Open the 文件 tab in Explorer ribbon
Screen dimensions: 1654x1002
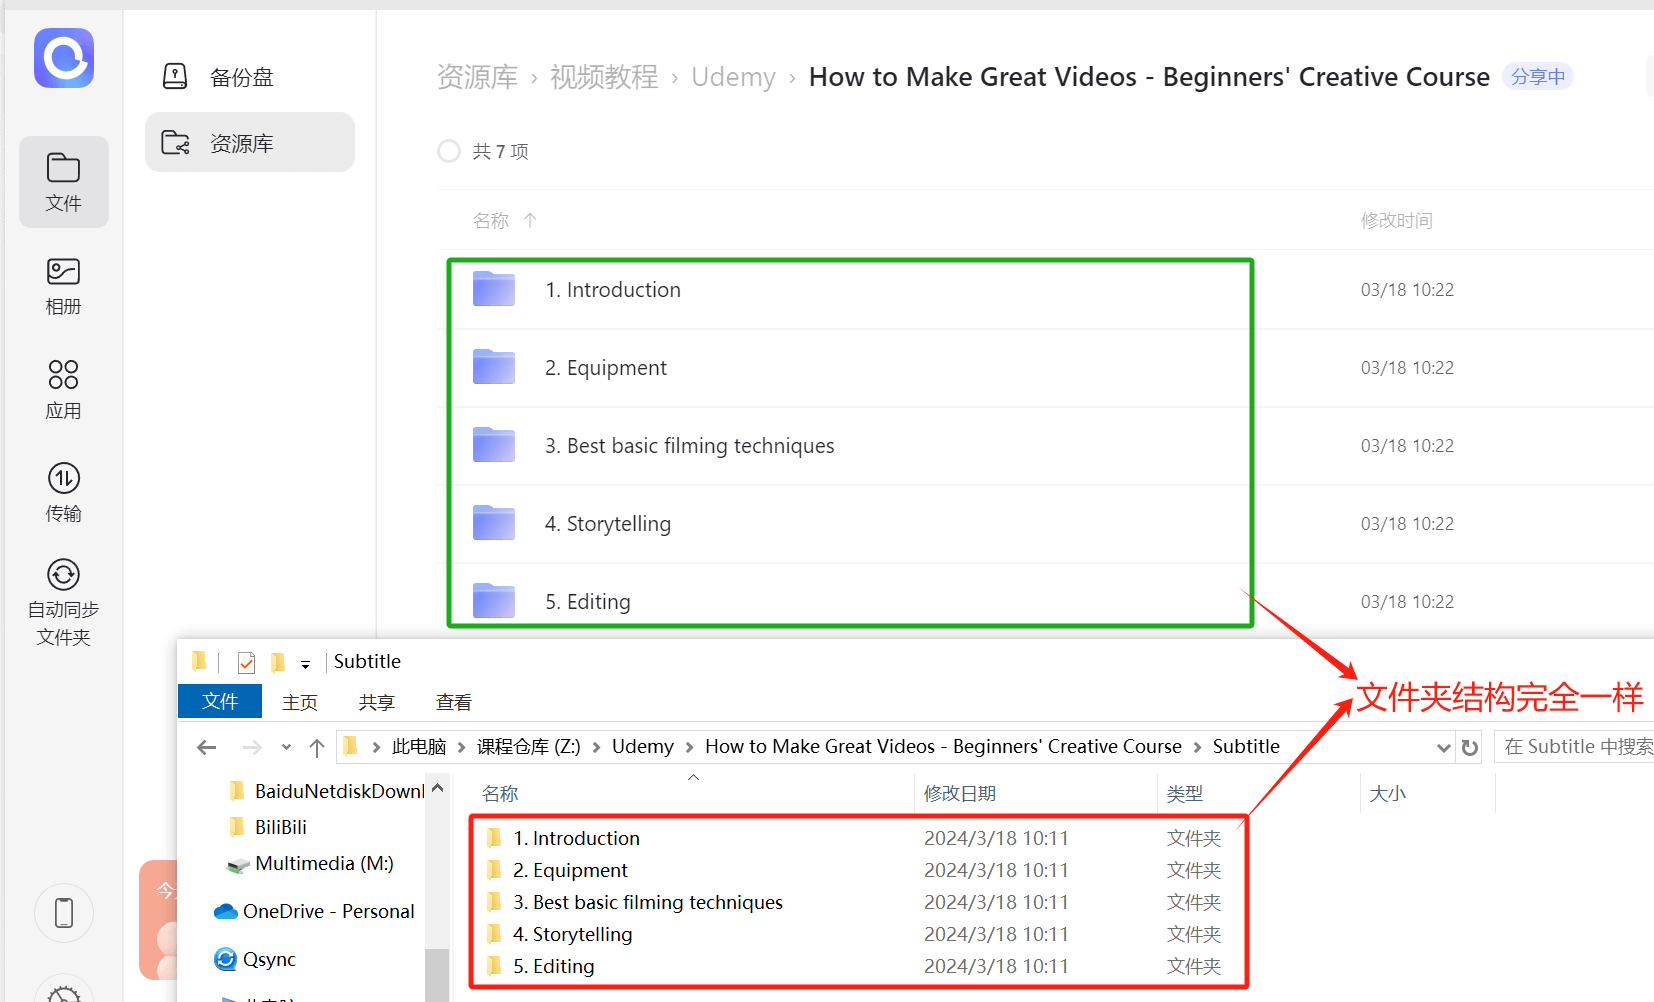coord(220,701)
